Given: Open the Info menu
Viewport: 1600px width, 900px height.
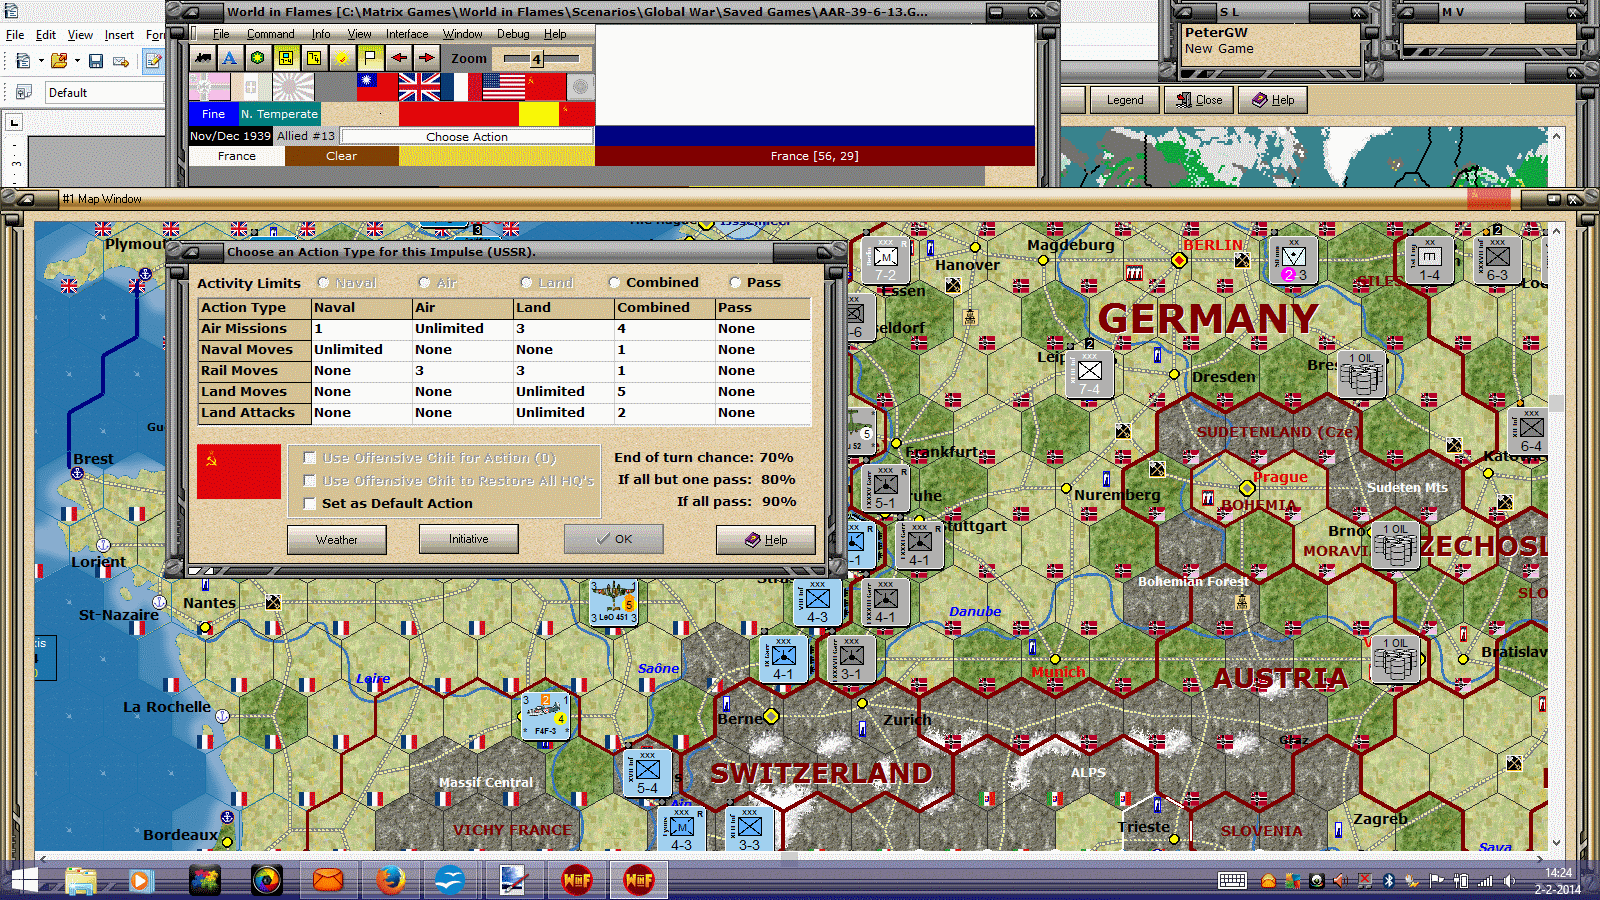Looking at the screenshot, I should (320, 34).
